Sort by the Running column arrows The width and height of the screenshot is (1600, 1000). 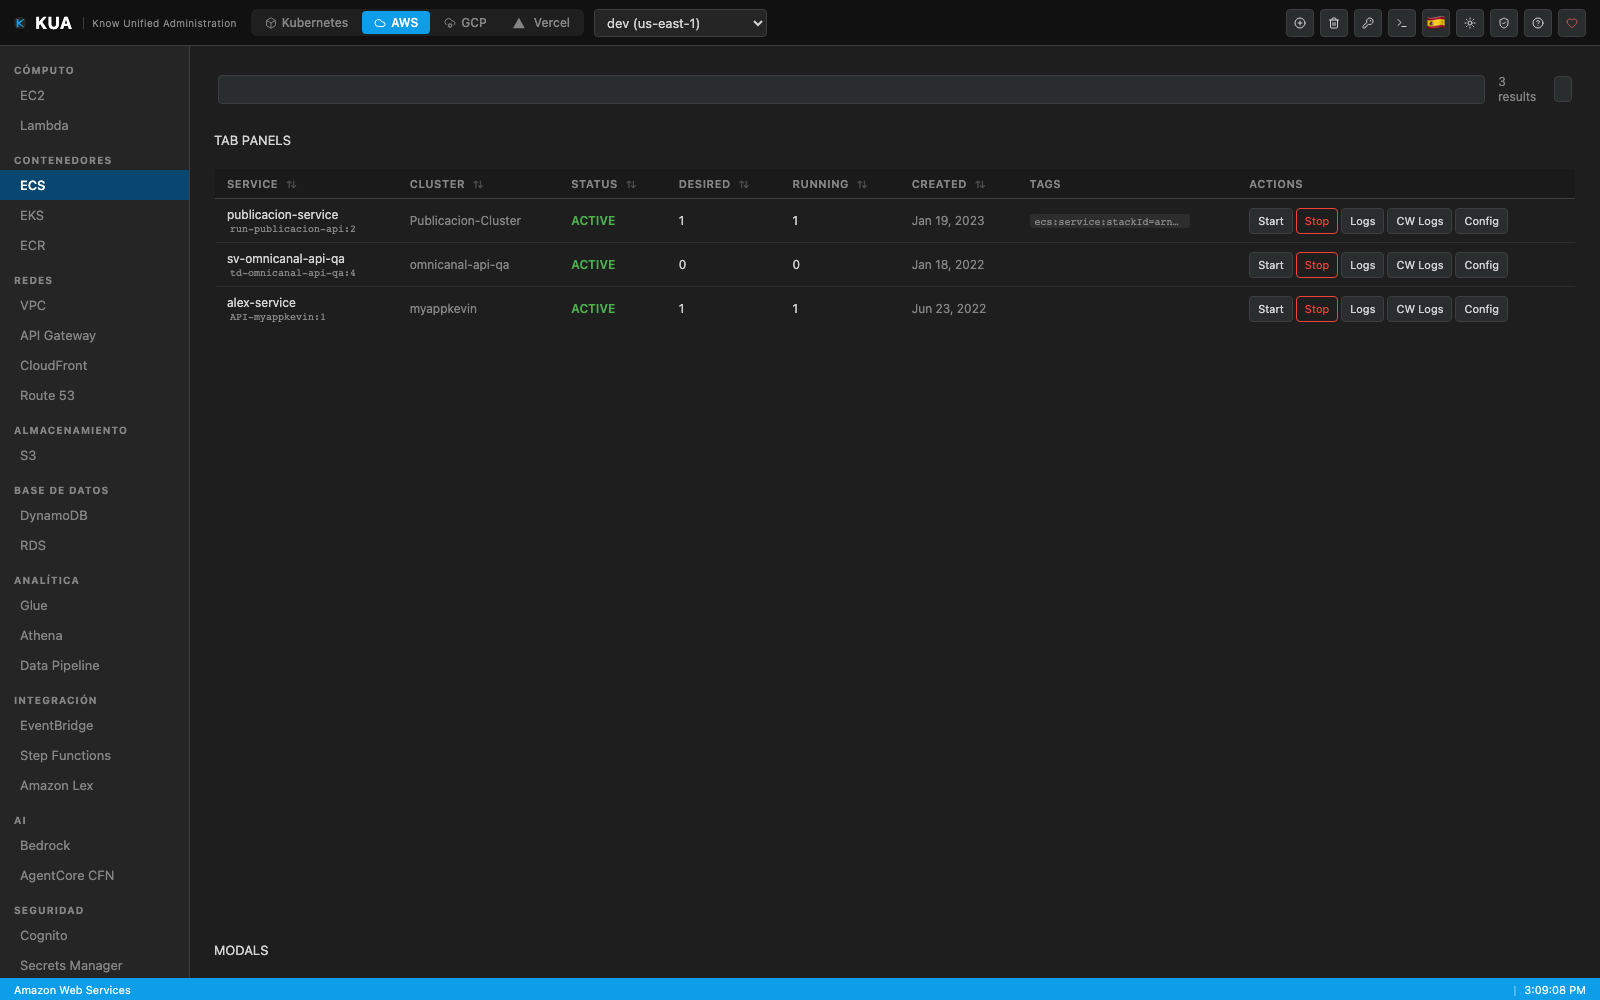[862, 185]
